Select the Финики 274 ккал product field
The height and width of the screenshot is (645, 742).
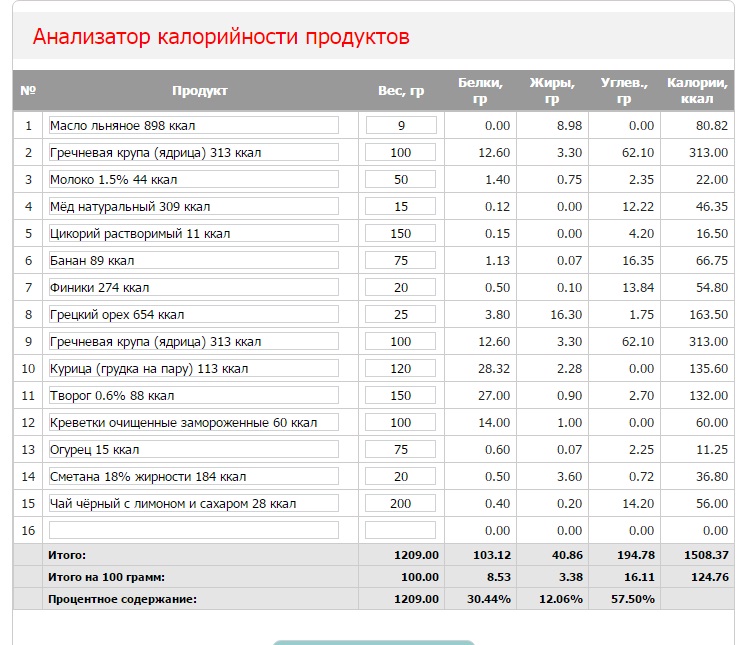pos(193,288)
